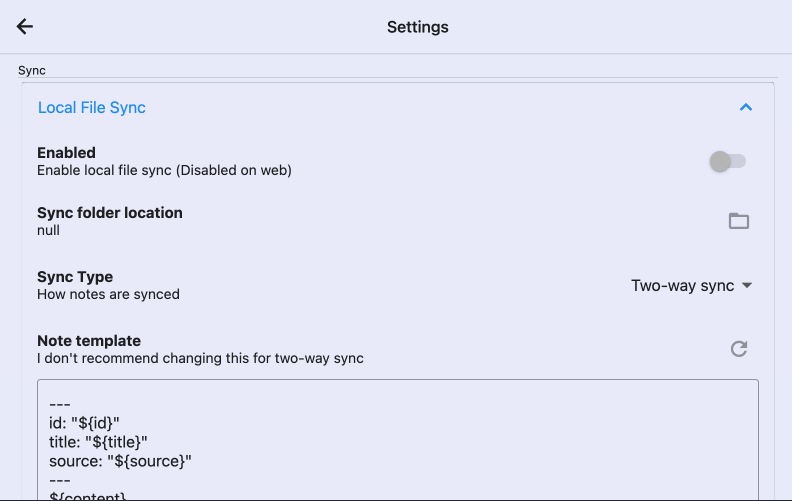Collapse the Local File Sync chevron
The width and height of the screenshot is (792, 501).
click(x=745, y=108)
